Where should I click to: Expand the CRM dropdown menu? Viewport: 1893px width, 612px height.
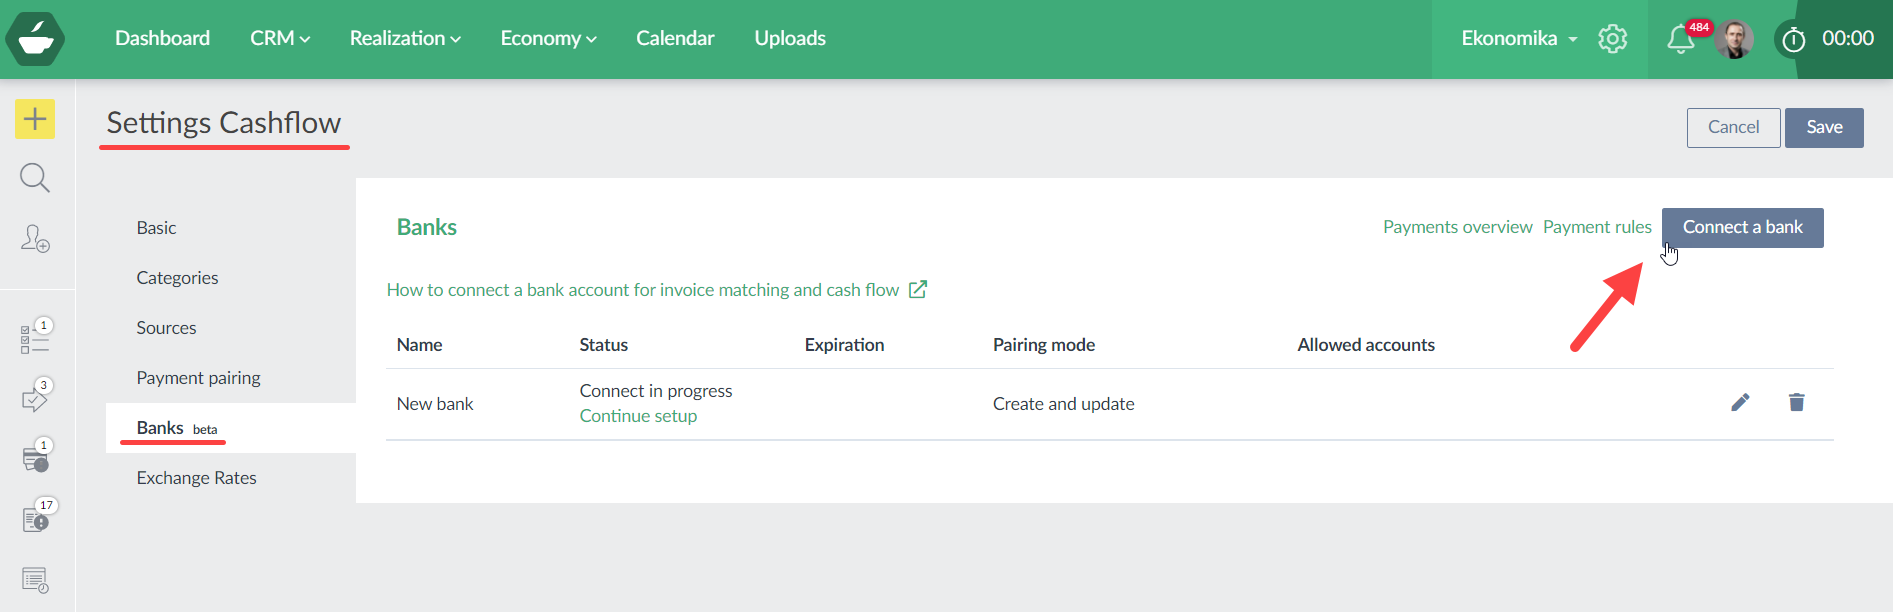[x=280, y=38]
